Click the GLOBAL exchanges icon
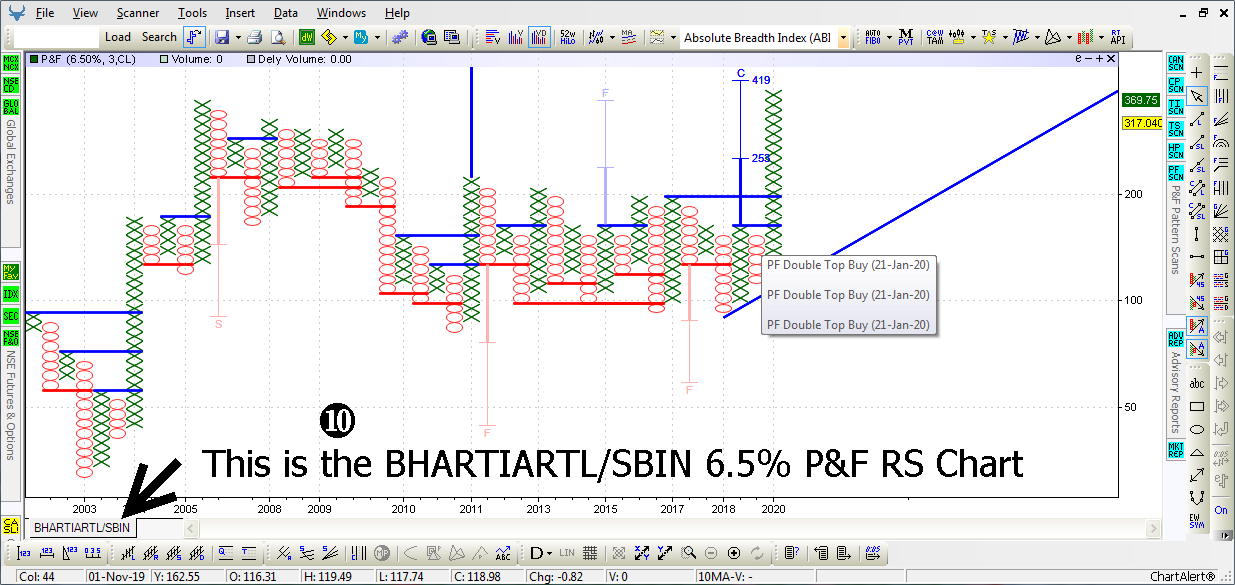This screenshot has width=1235, height=585. coord(10,107)
